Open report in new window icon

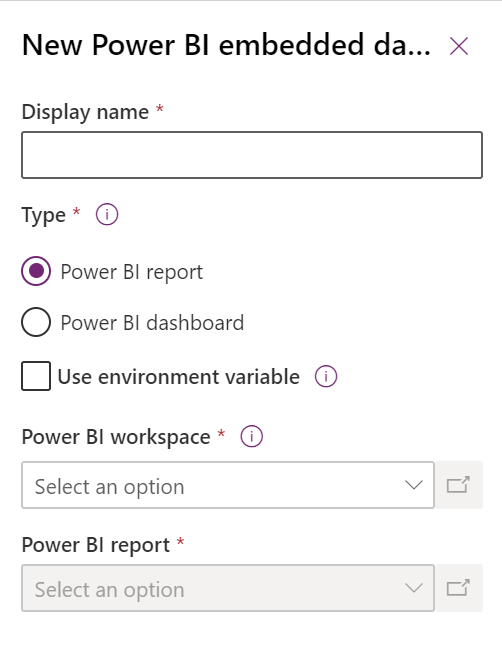click(459, 588)
